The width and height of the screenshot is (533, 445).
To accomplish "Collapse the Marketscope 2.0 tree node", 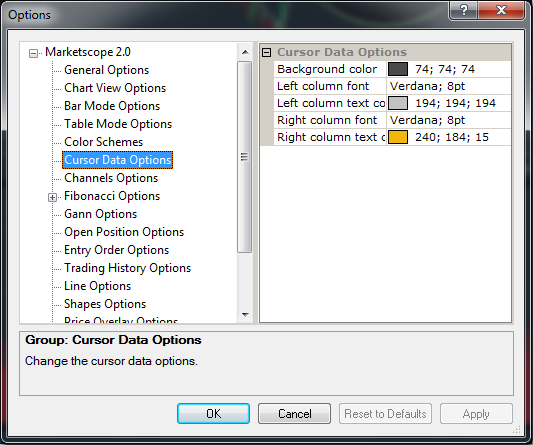I will click(33, 53).
